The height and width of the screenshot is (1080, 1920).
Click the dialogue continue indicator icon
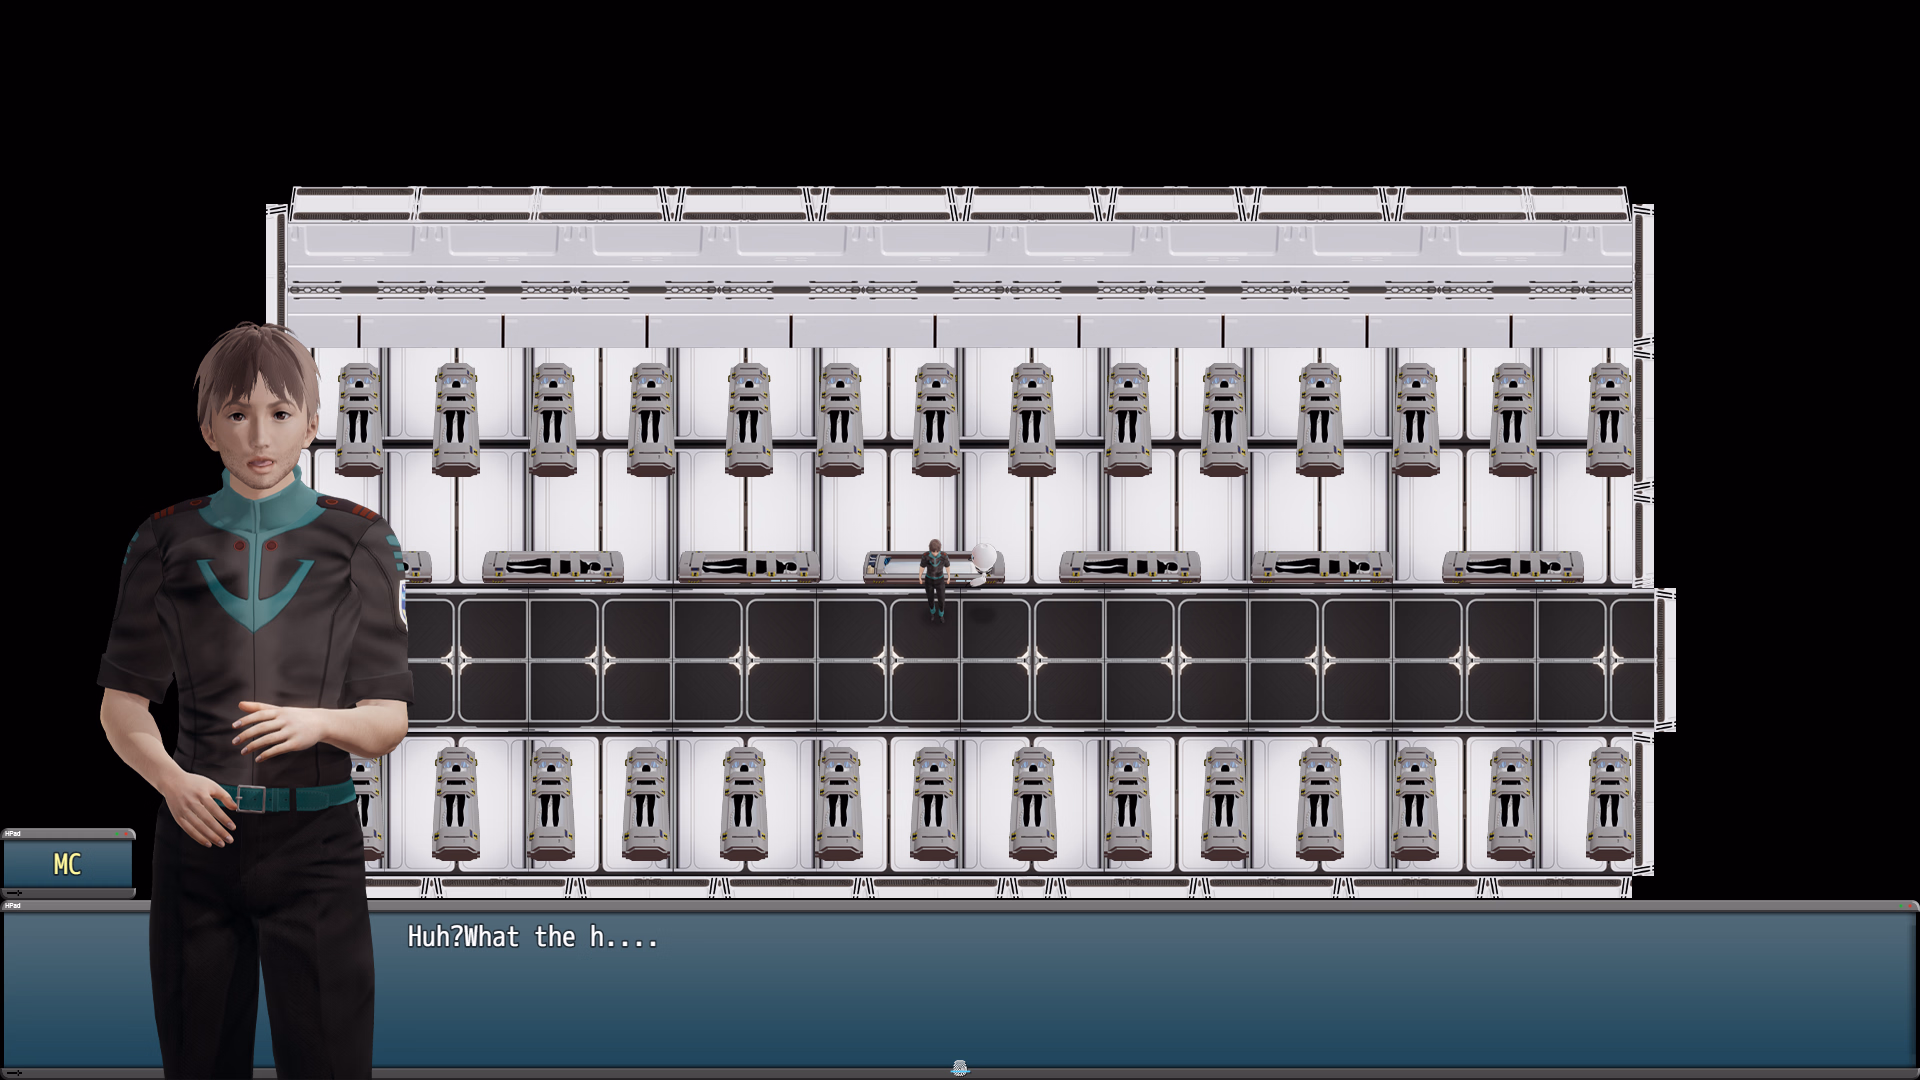960,1069
